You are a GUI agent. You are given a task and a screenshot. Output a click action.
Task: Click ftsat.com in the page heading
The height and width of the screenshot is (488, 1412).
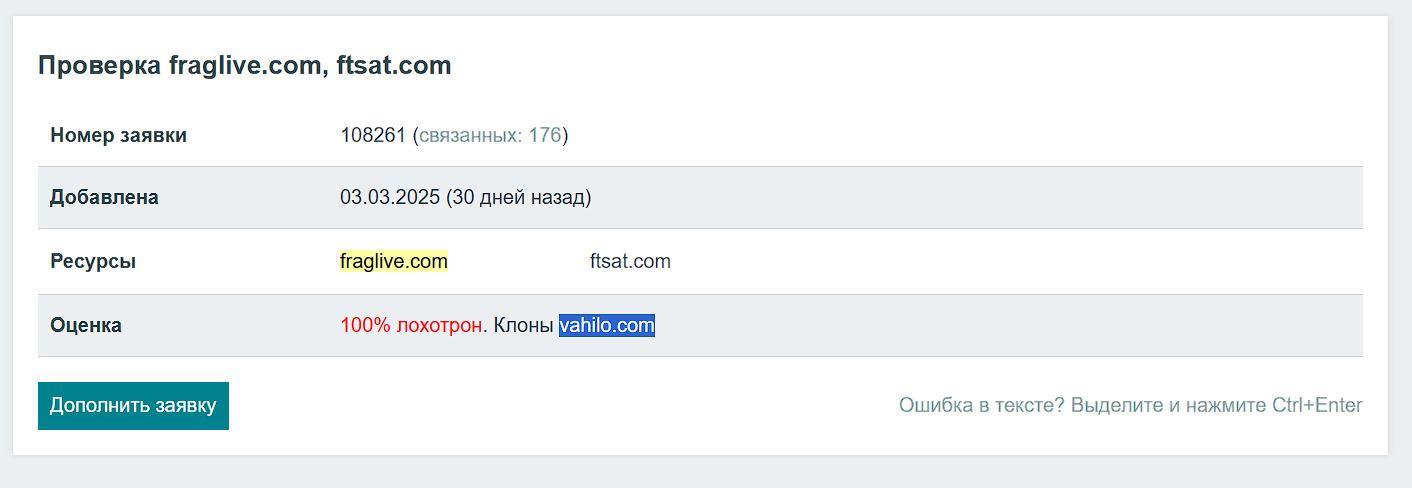point(394,66)
